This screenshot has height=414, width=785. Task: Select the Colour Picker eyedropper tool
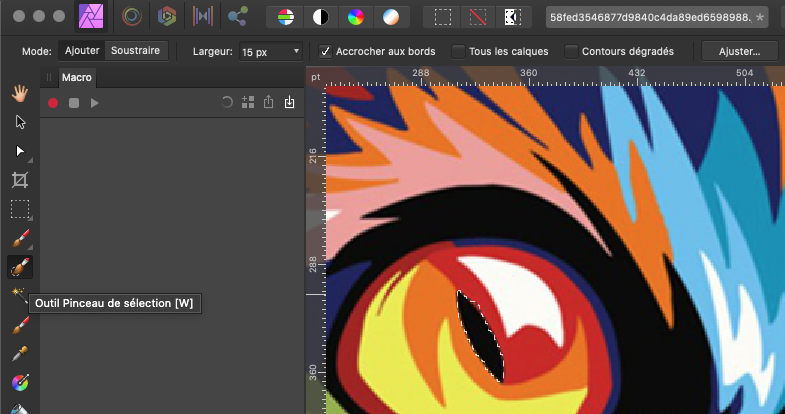(x=20, y=354)
